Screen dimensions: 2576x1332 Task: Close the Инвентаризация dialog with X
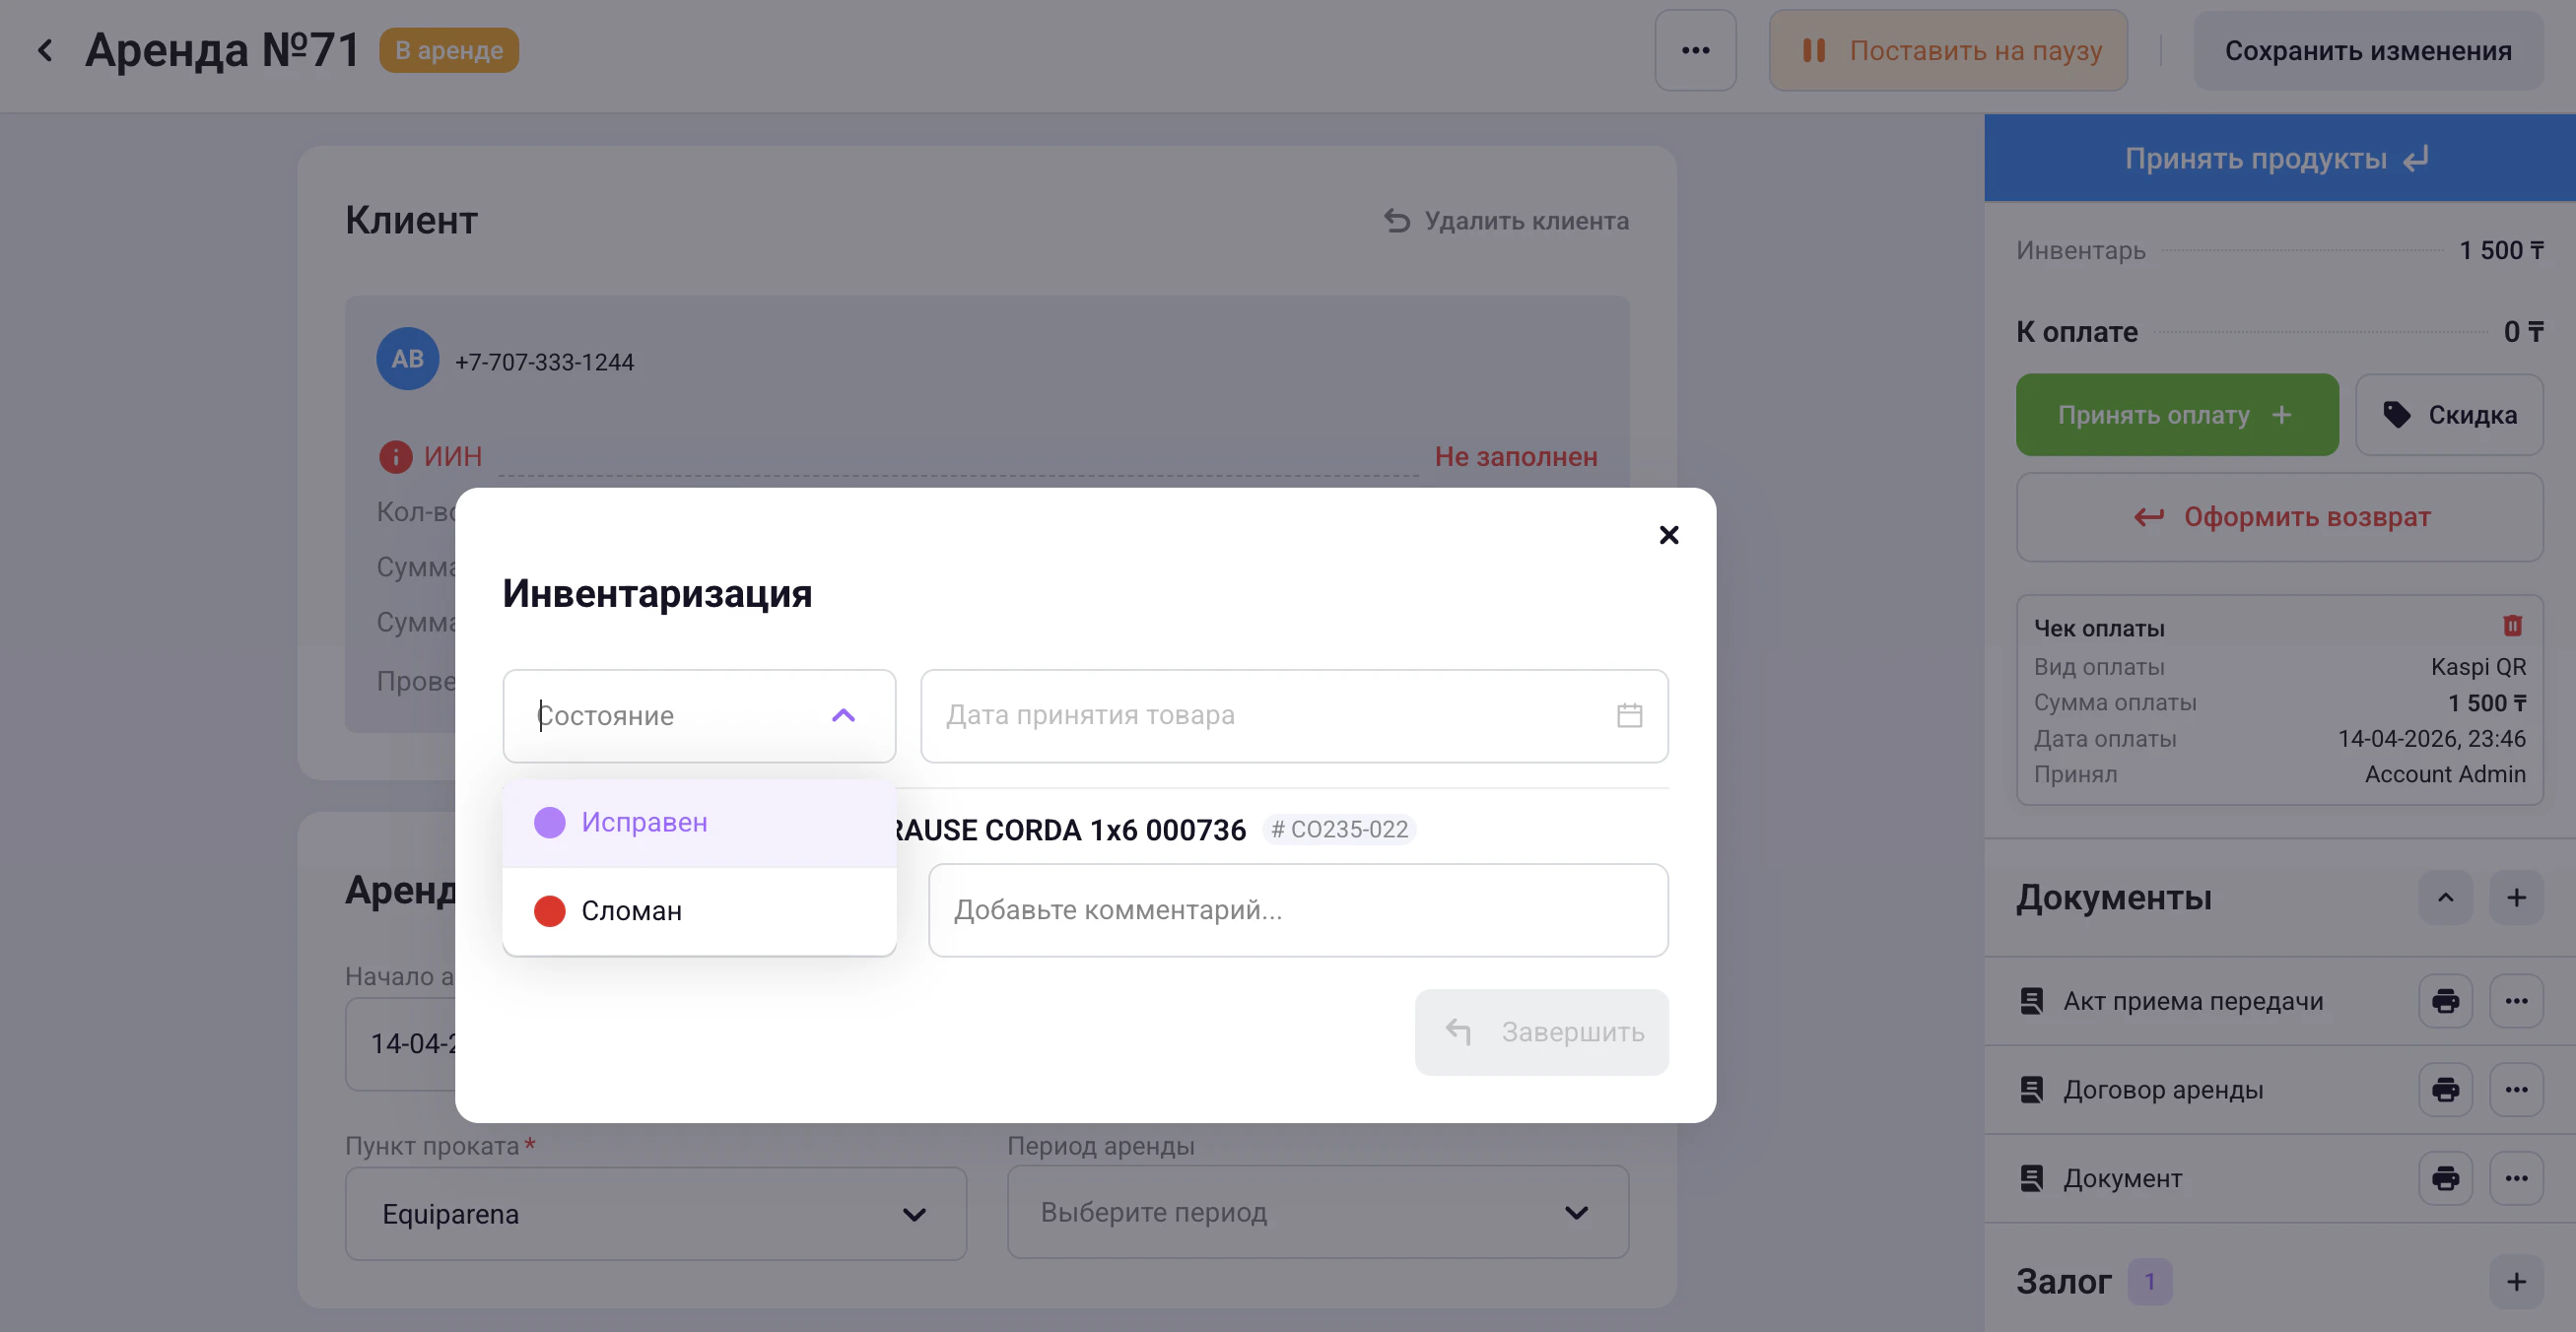coord(1668,535)
